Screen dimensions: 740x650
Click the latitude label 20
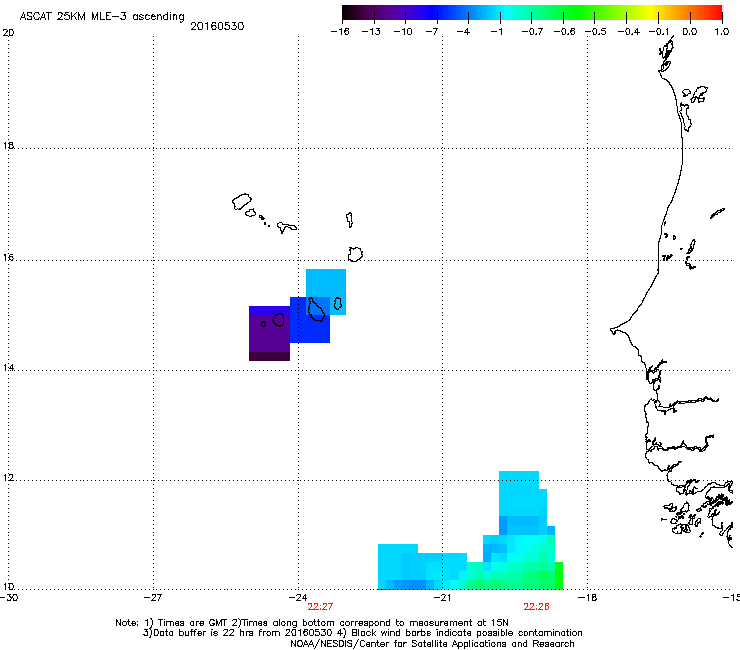[8, 33]
